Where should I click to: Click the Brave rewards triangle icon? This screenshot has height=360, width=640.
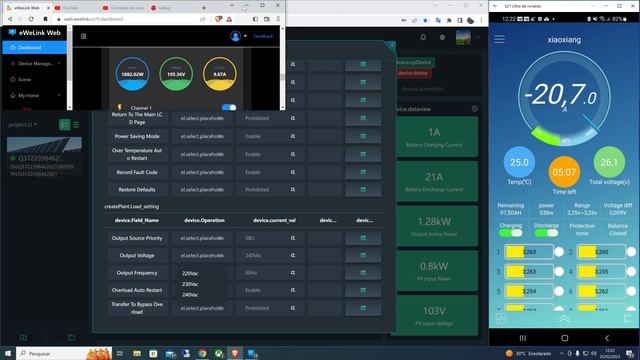(x=229, y=19)
